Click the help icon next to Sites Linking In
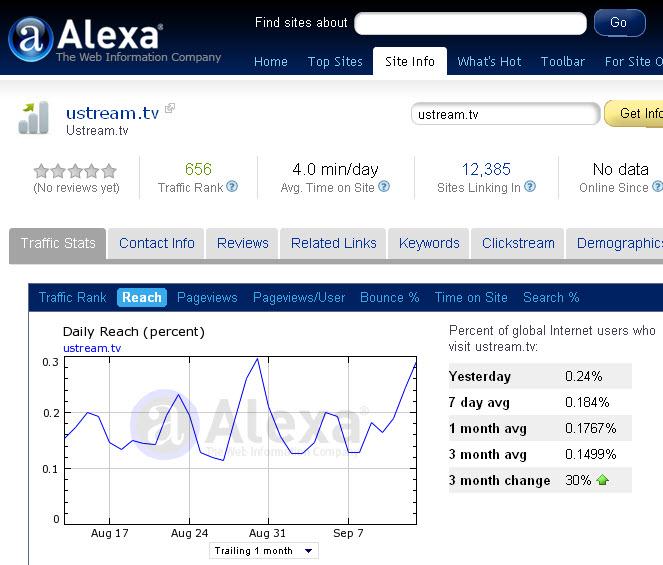The height and width of the screenshot is (565, 663). pos(530,187)
